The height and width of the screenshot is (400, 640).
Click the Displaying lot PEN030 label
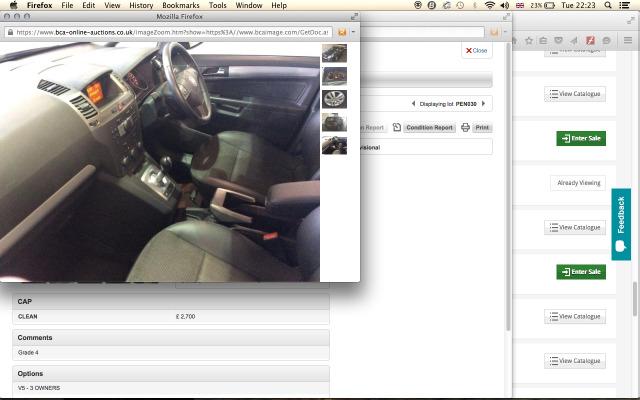click(448, 104)
